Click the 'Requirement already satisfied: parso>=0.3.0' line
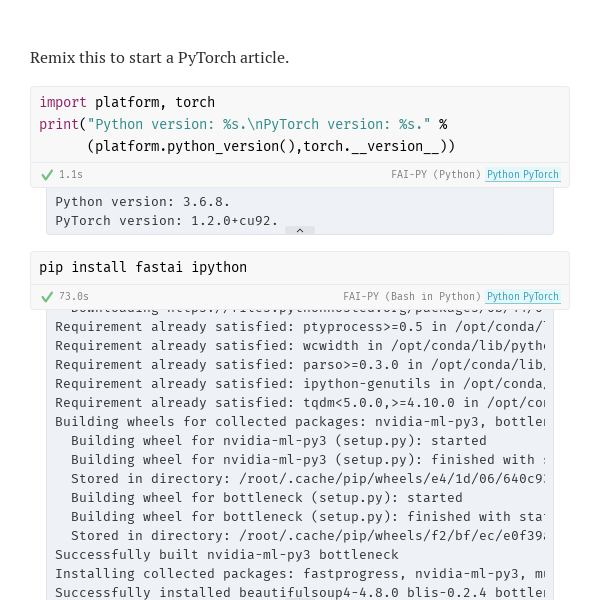The image size is (600, 600). [x=300, y=365]
